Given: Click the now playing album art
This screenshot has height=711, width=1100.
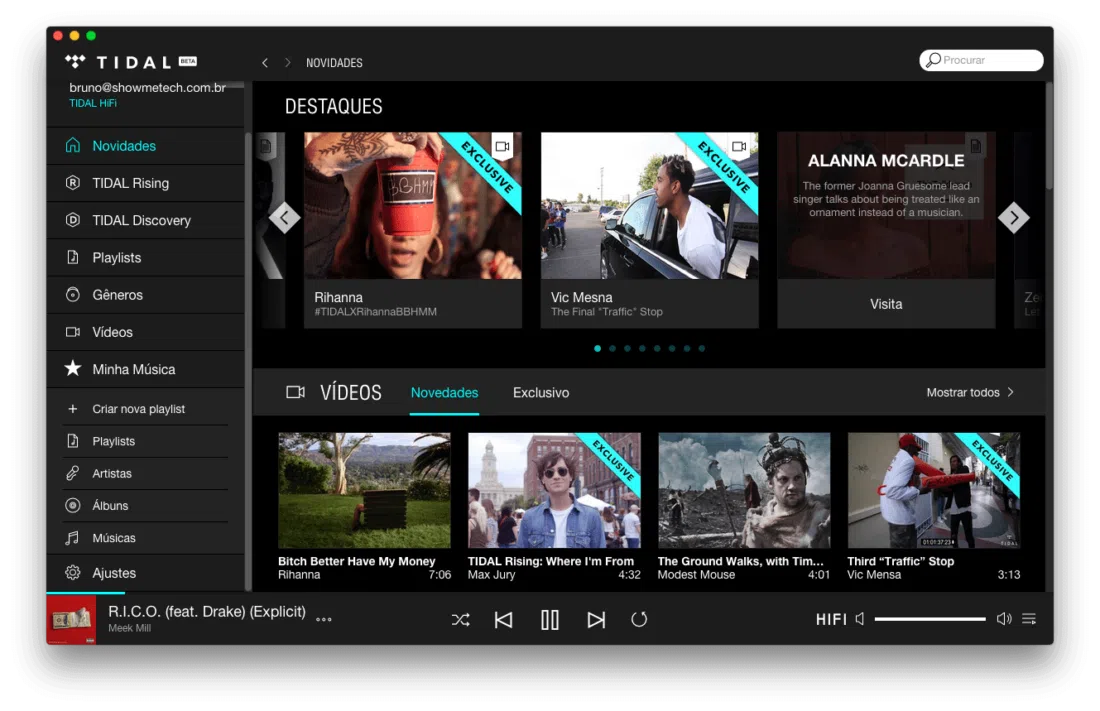Looking at the screenshot, I should click(72, 619).
